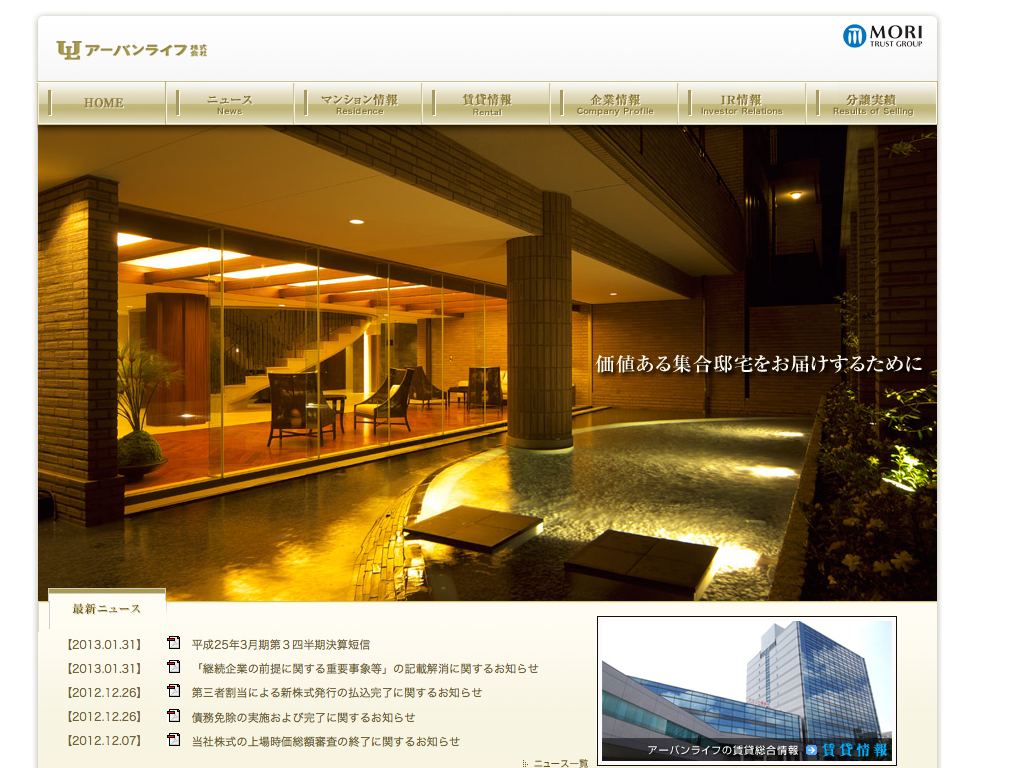1028x768 pixels.
Task: Open the ニュース News menu
Action: (x=230, y=104)
